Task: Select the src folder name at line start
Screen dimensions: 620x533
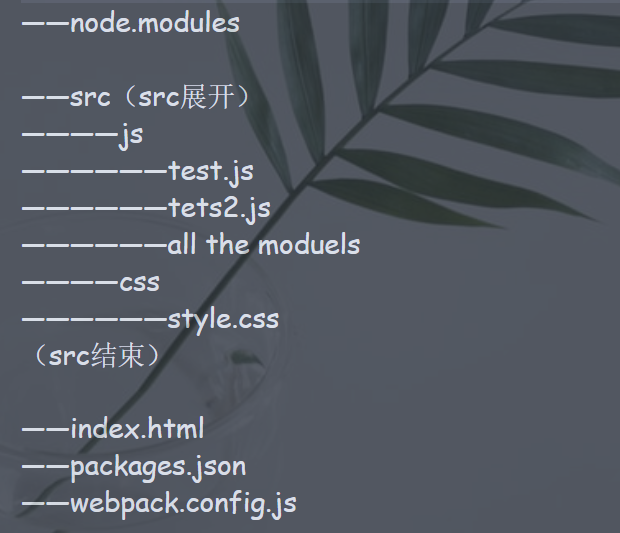Action: pyautogui.click(x=90, y=98)
